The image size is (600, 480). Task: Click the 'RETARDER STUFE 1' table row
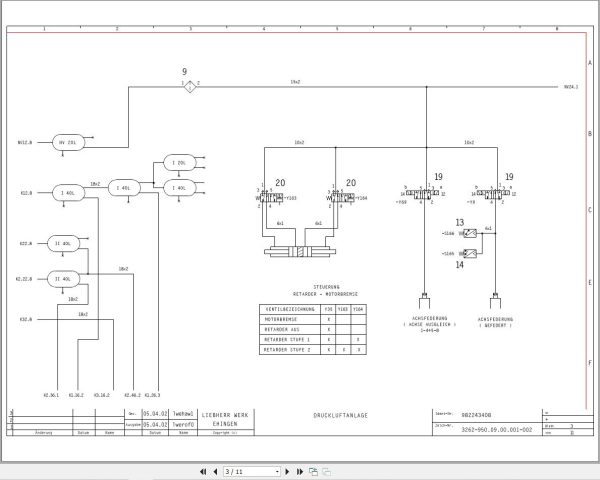[313, 340]
